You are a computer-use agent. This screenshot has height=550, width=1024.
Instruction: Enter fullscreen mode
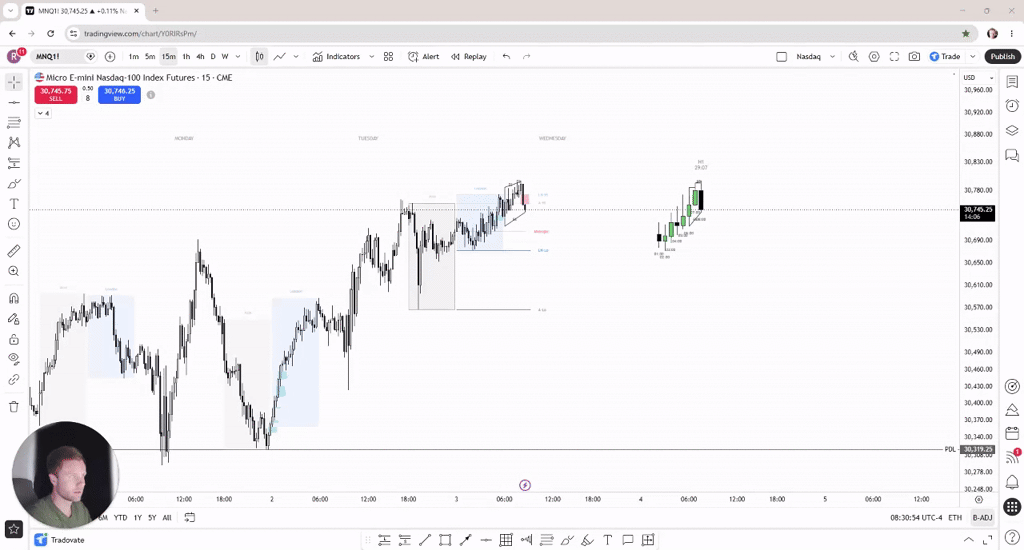[894, 57]
